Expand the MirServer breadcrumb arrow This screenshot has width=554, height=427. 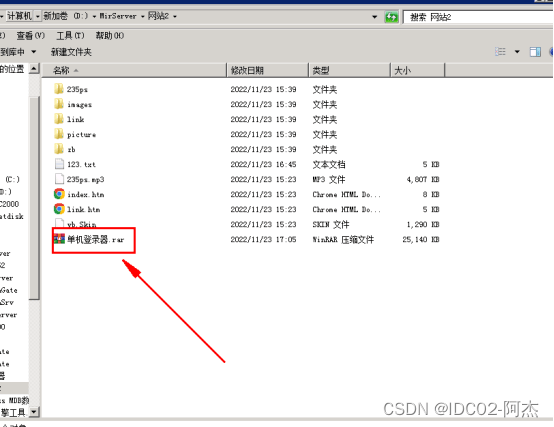pyautogui.click(x=142, y=17)
